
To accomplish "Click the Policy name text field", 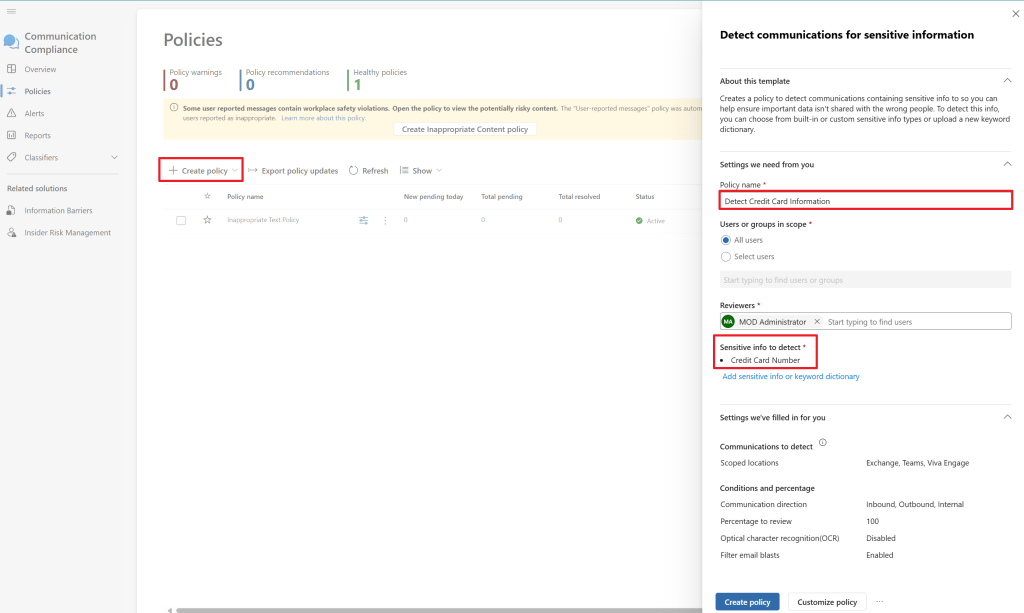I will point(865,201).
